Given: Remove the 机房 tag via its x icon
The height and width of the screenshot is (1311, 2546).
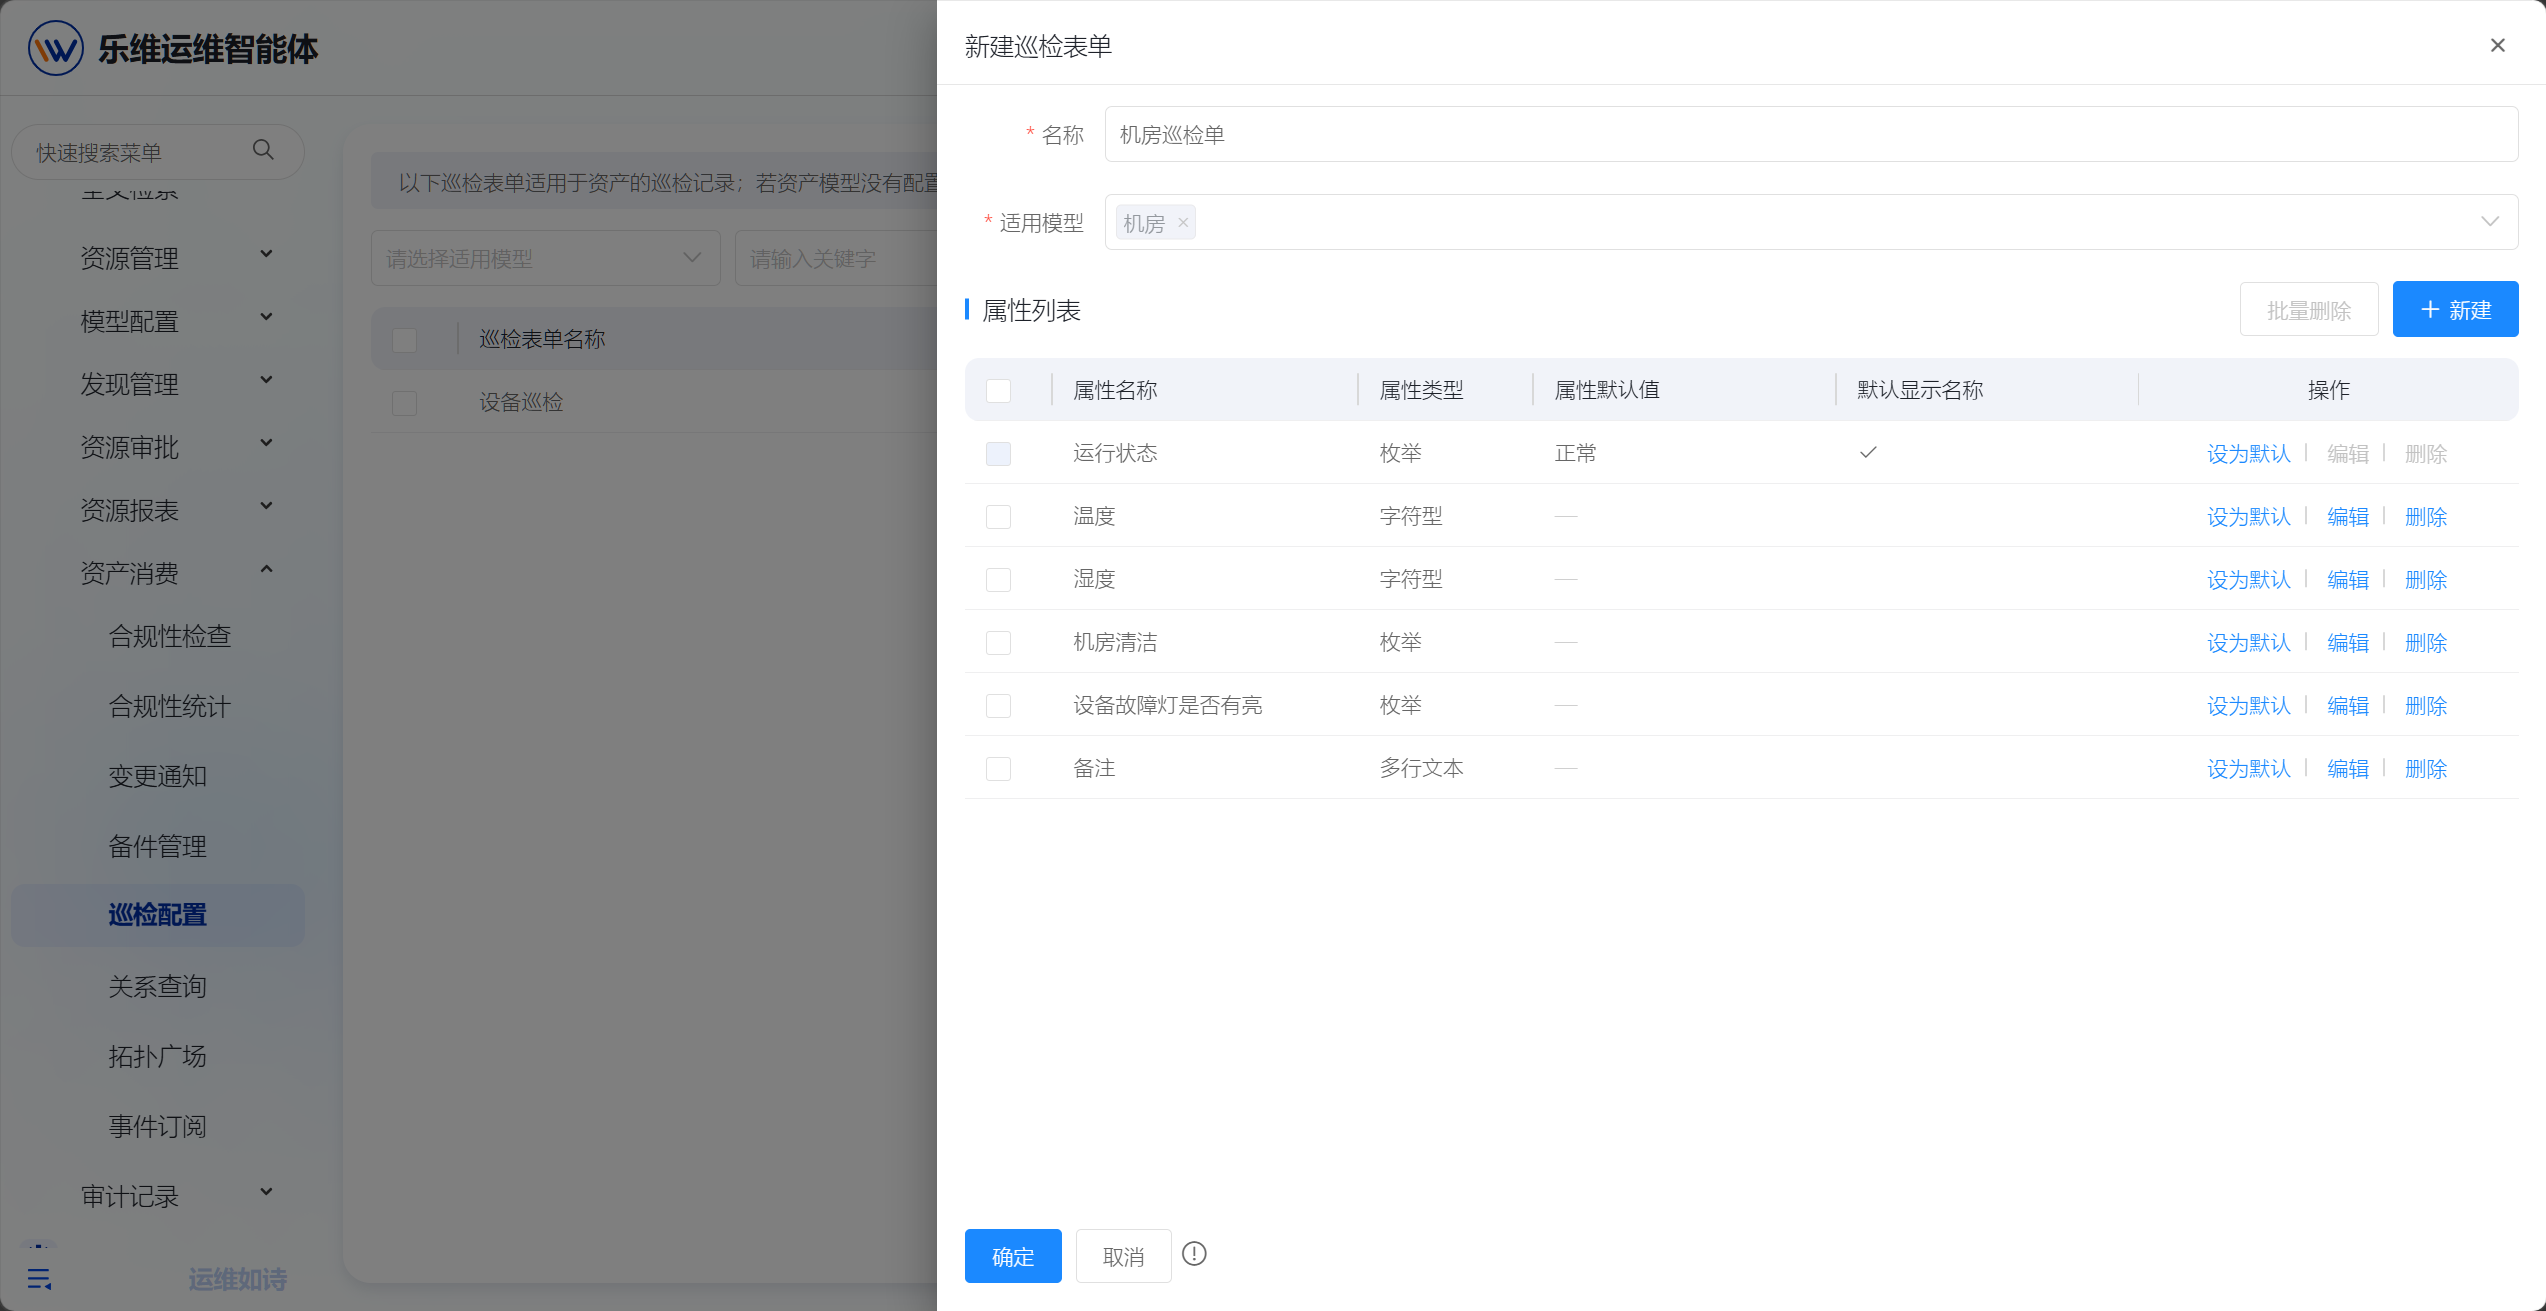Looking at the screenshot, I should click(x=1183, y=223).
